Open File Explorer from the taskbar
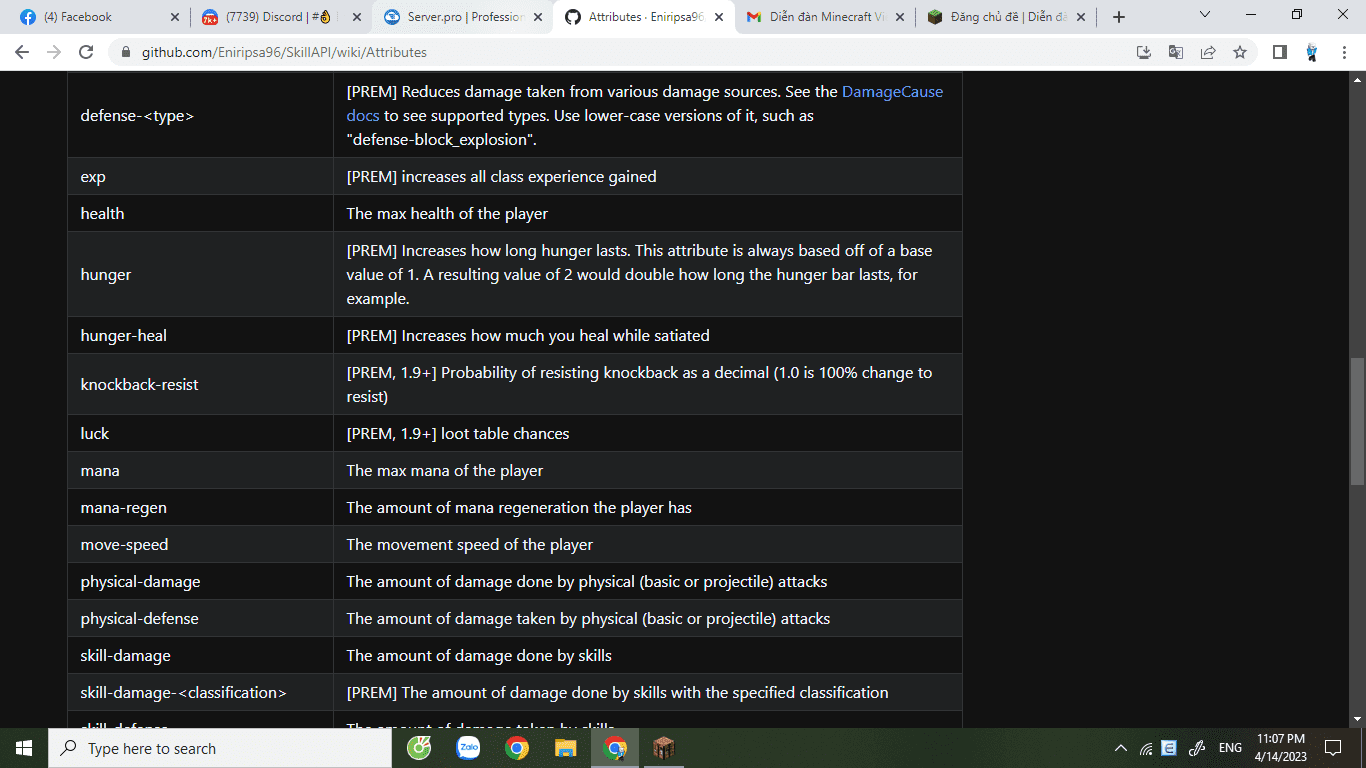 click(x=566, y=748)
